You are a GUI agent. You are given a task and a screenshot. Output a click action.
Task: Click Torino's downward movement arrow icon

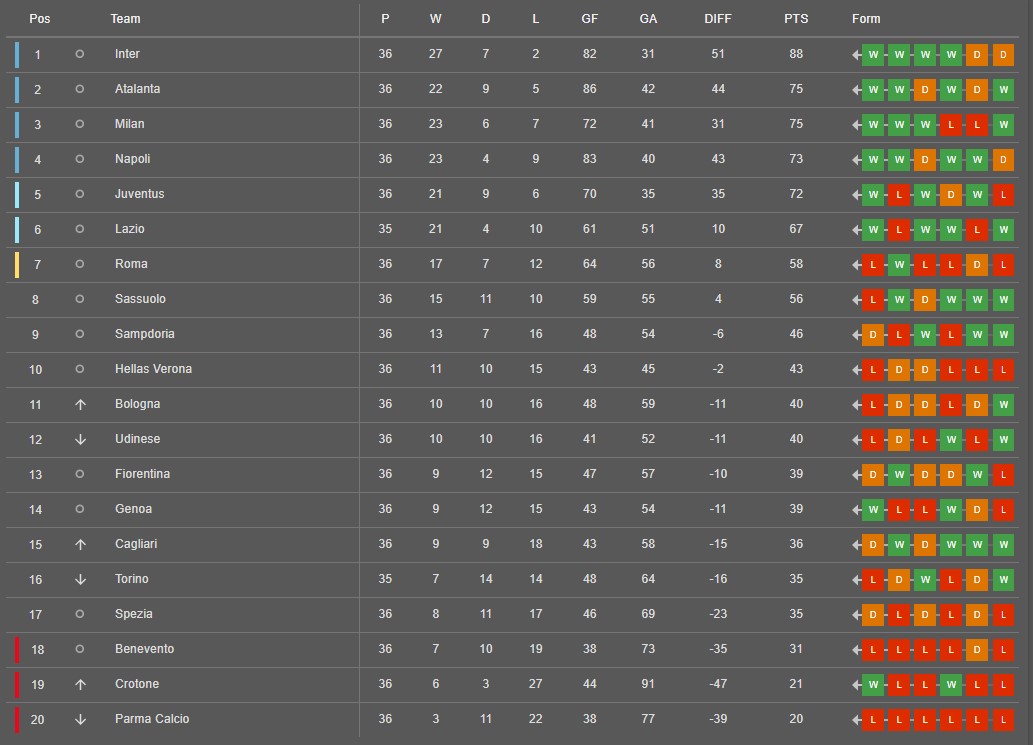80,579
